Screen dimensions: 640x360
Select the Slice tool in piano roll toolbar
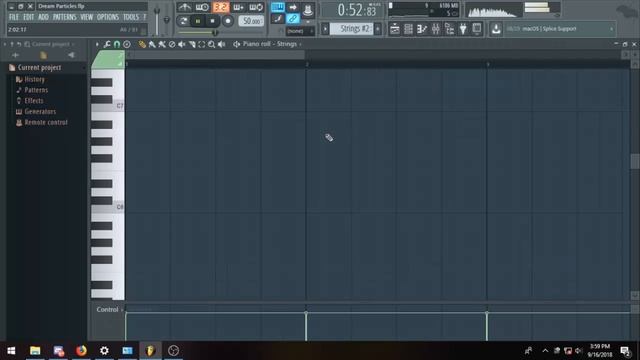click(x=192, y=44)
